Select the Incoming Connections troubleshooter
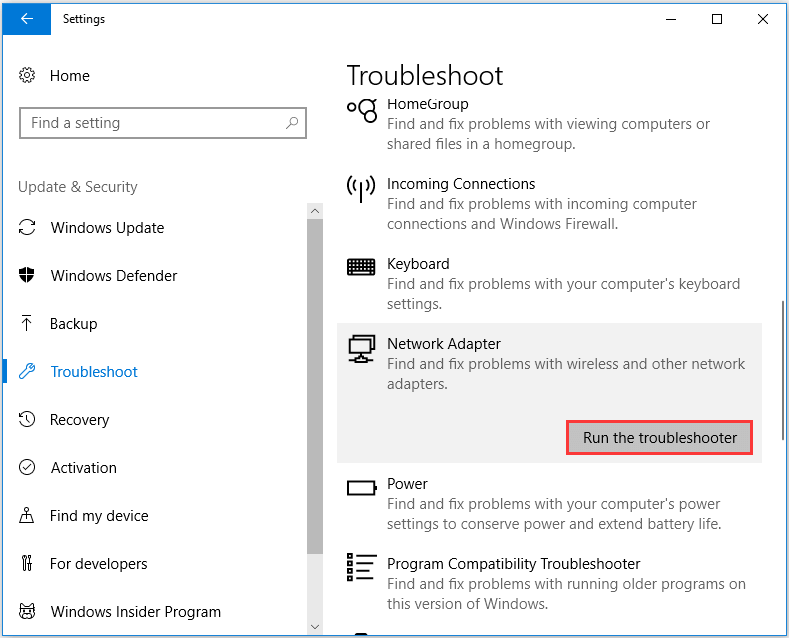The width and height of the screenshot is (789, 638). 549,203
